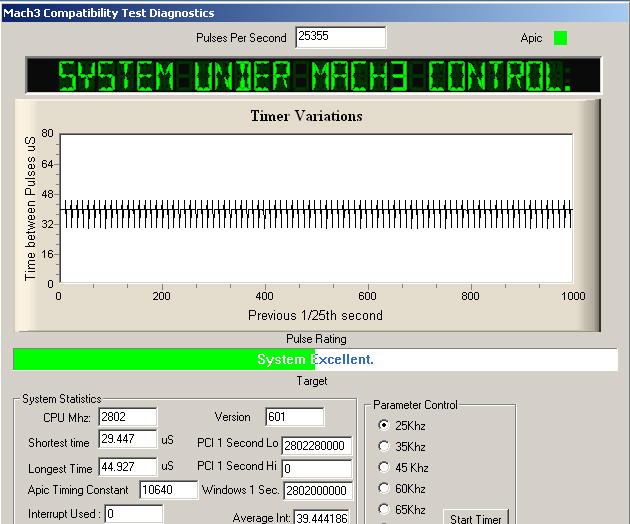Focus the Shortest time field
The width and height of the screenshot is (630, 524).
[x=128, y=439]
